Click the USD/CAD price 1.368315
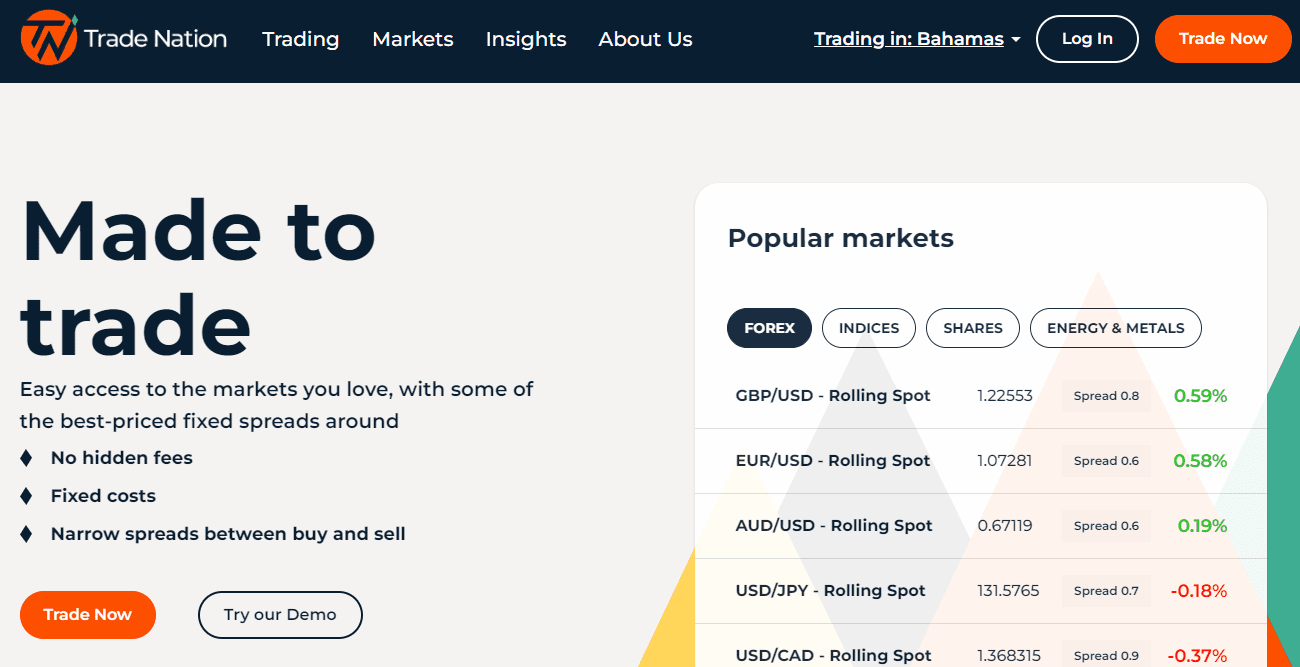 [x=1009, y=656]
